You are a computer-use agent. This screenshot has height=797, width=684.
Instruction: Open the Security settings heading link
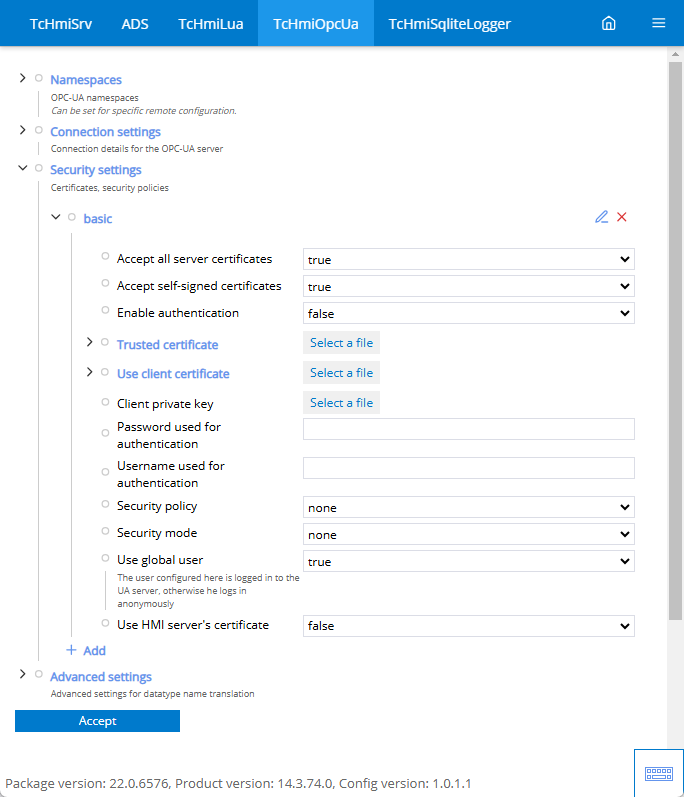(96, 170)
